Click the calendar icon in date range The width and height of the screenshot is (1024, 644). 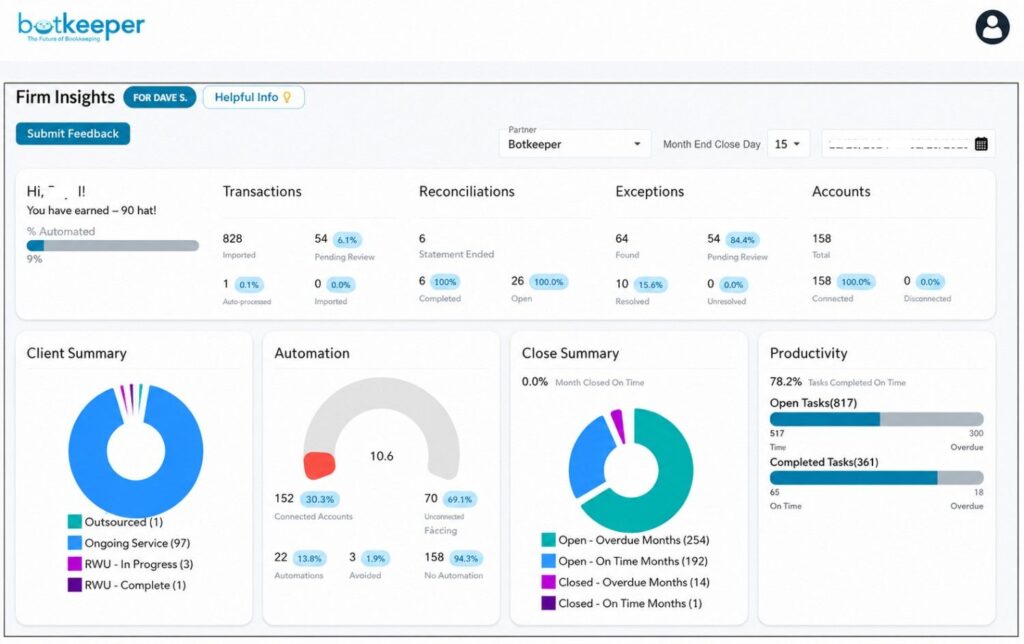tap(981, 144)
